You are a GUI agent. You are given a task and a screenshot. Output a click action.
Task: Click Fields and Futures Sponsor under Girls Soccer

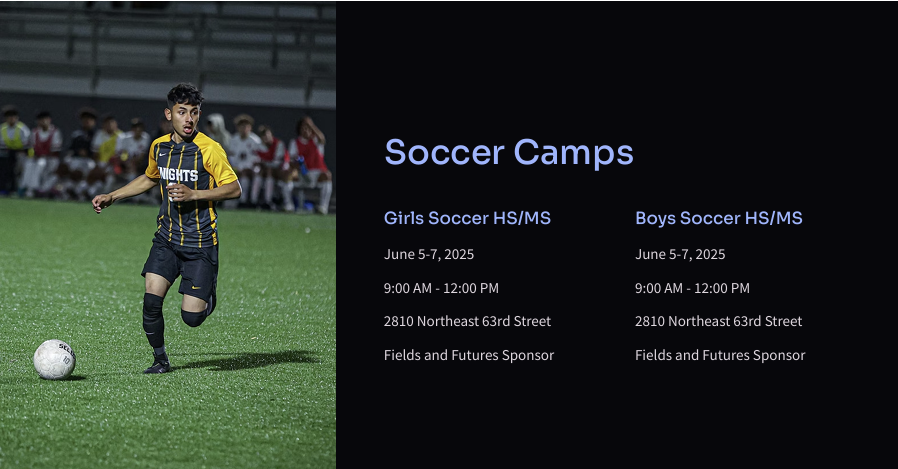468,355
